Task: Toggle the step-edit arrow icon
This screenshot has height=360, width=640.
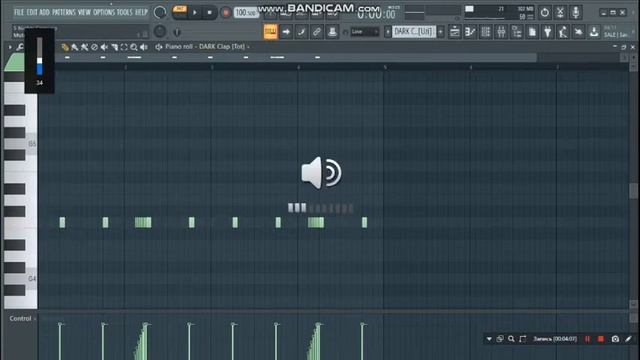Action: (x=286, y=31)
